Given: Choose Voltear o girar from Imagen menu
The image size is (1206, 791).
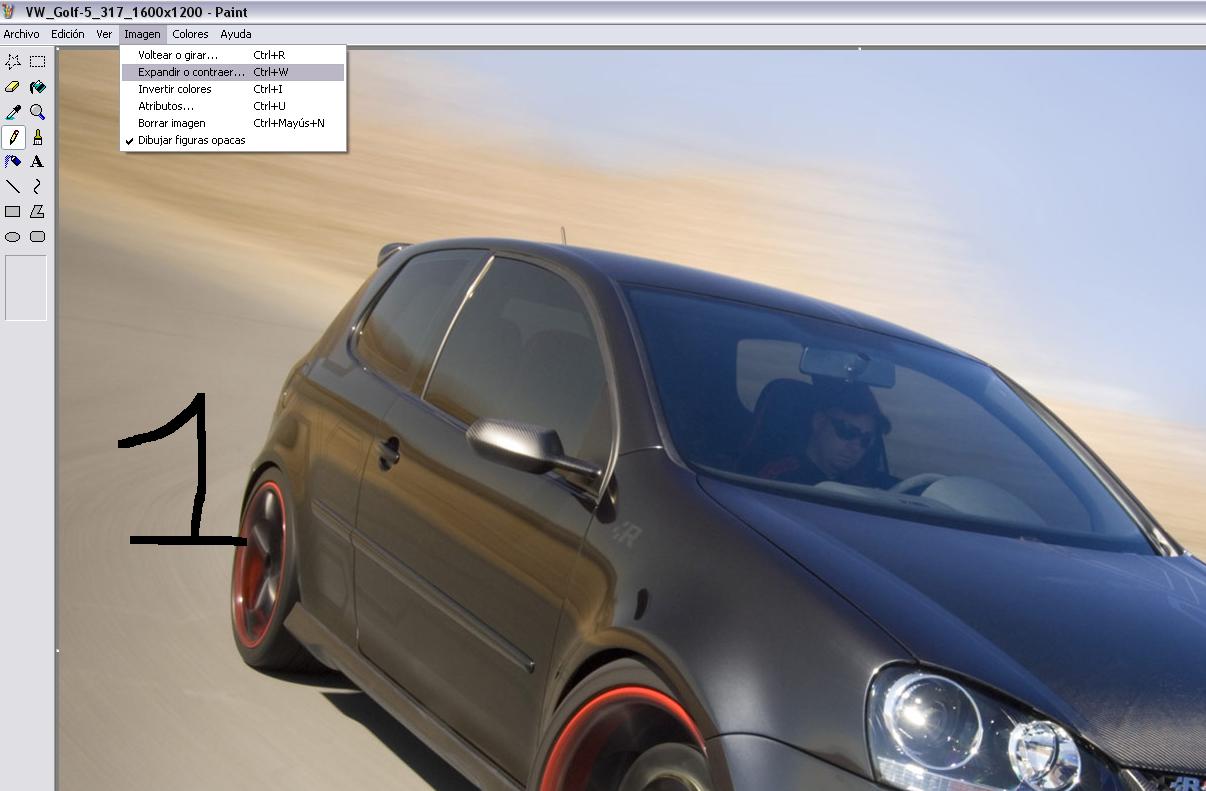Looking at the screenshot, I should tap(233, 55).
